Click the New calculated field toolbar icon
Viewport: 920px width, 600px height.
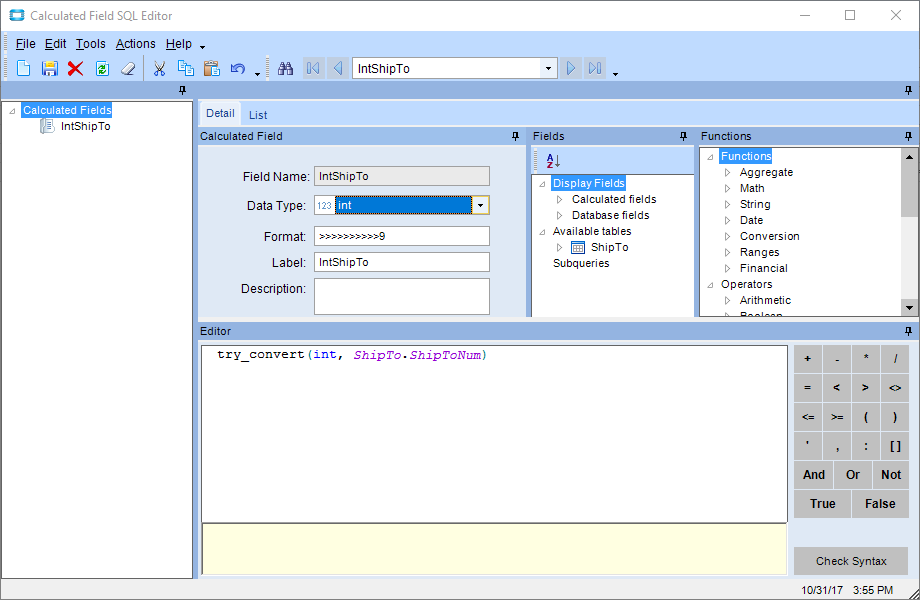[23, 69]
